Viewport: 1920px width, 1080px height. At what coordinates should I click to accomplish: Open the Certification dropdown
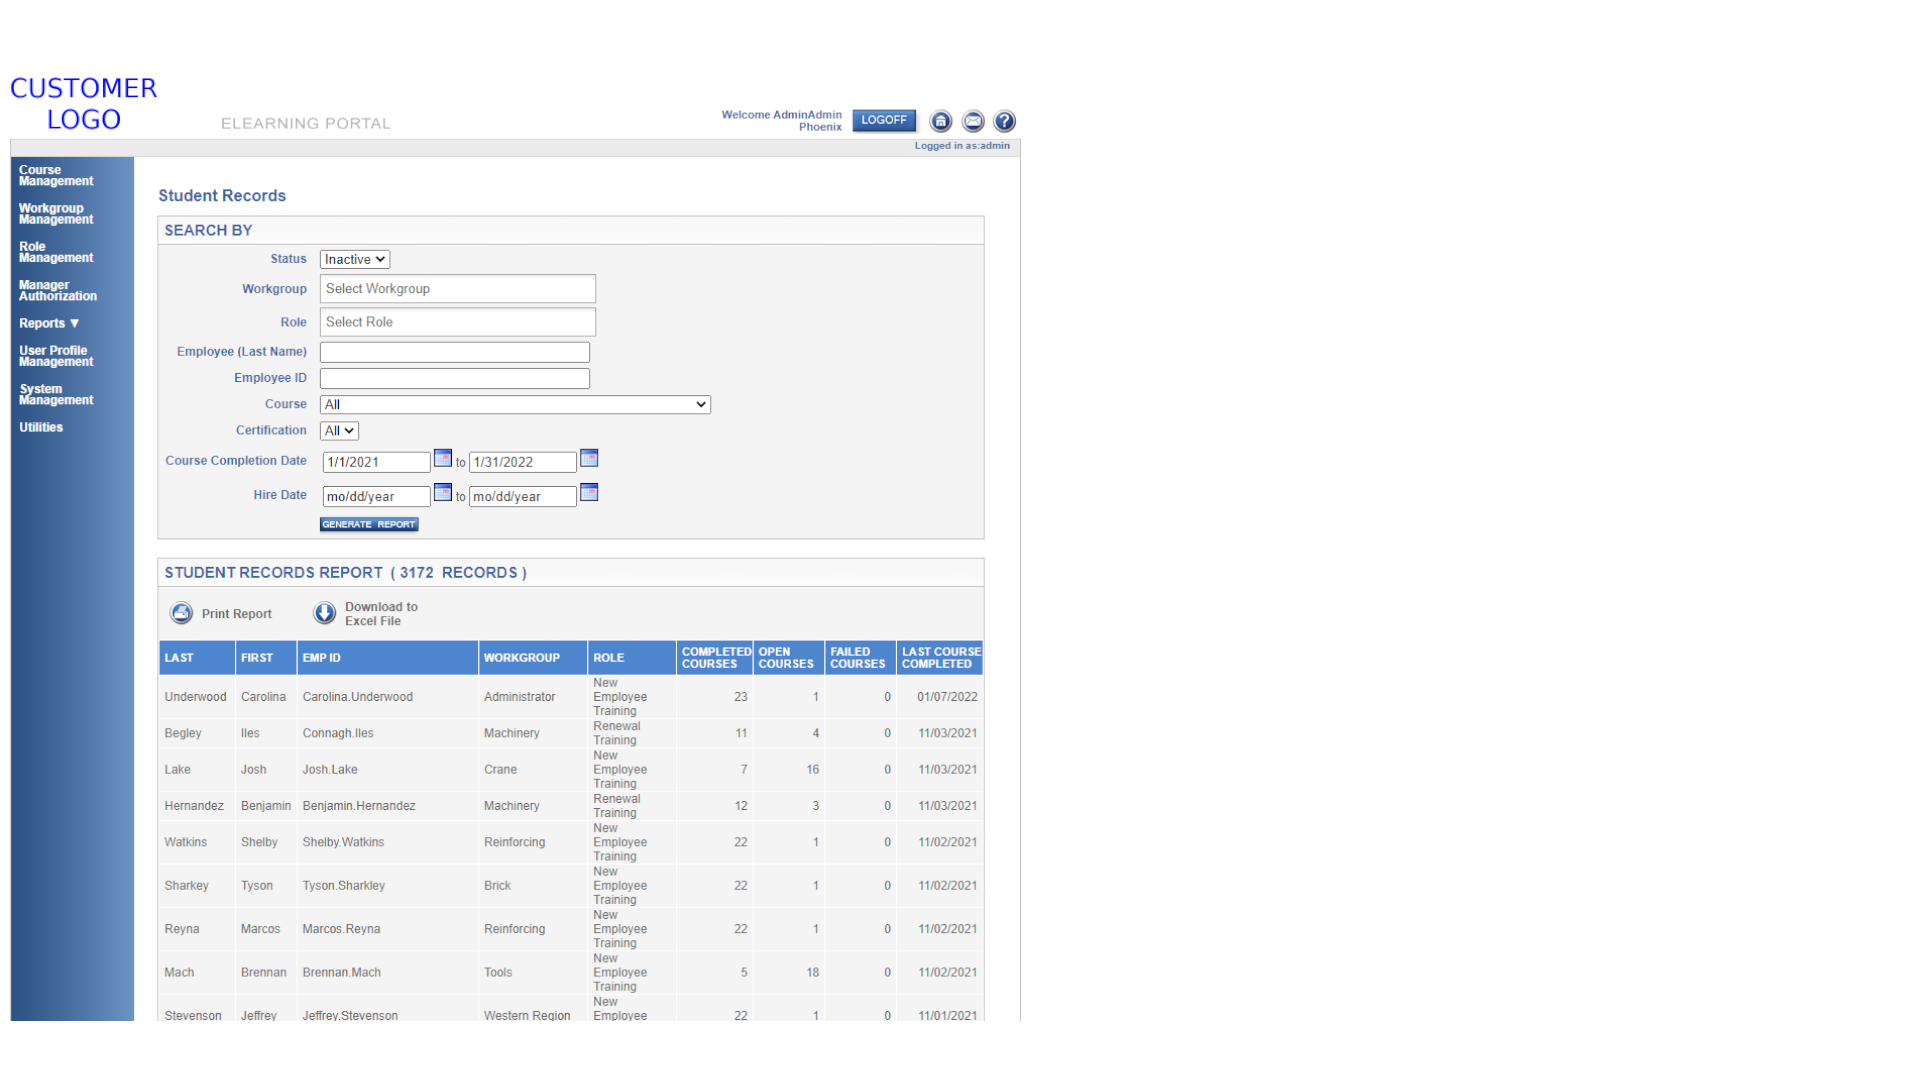[339, 431]
